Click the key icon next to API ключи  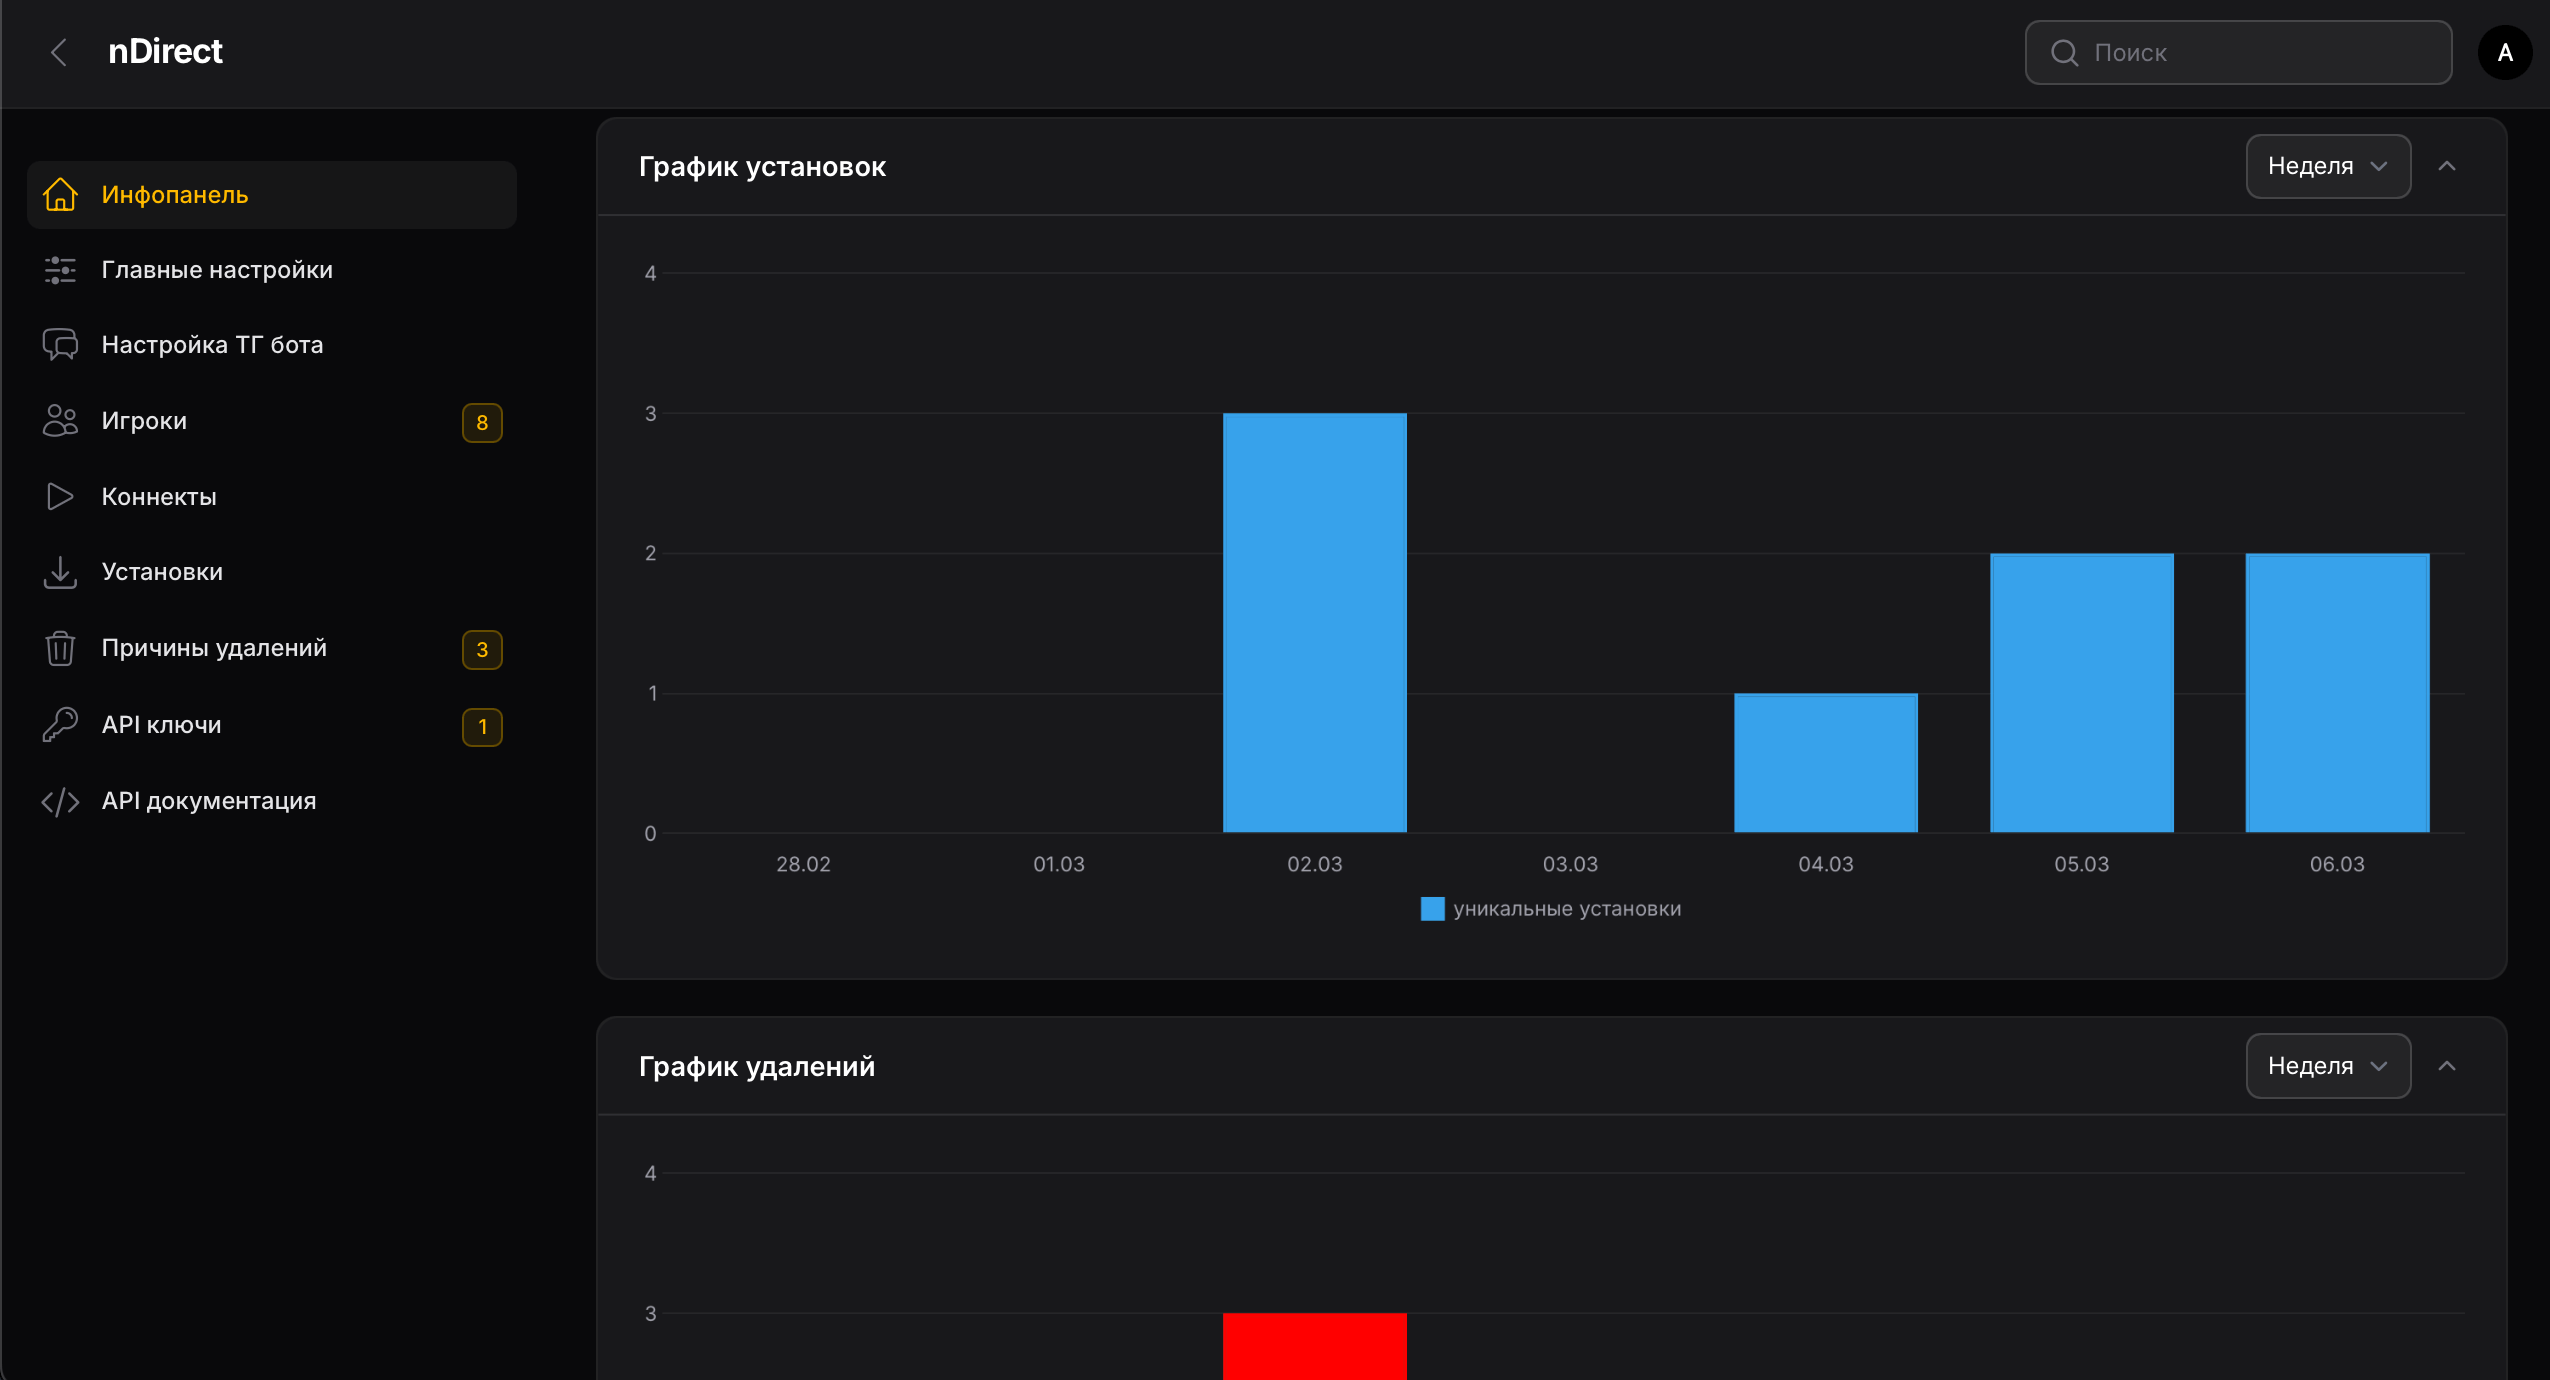pos(60,725)
